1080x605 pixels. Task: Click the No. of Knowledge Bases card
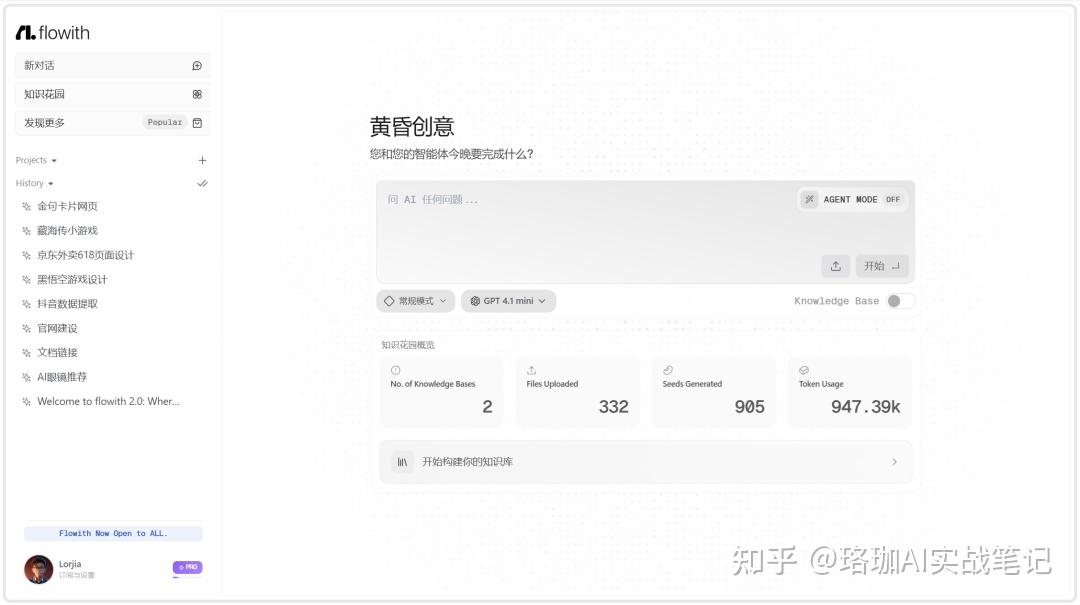coord(441,392)
